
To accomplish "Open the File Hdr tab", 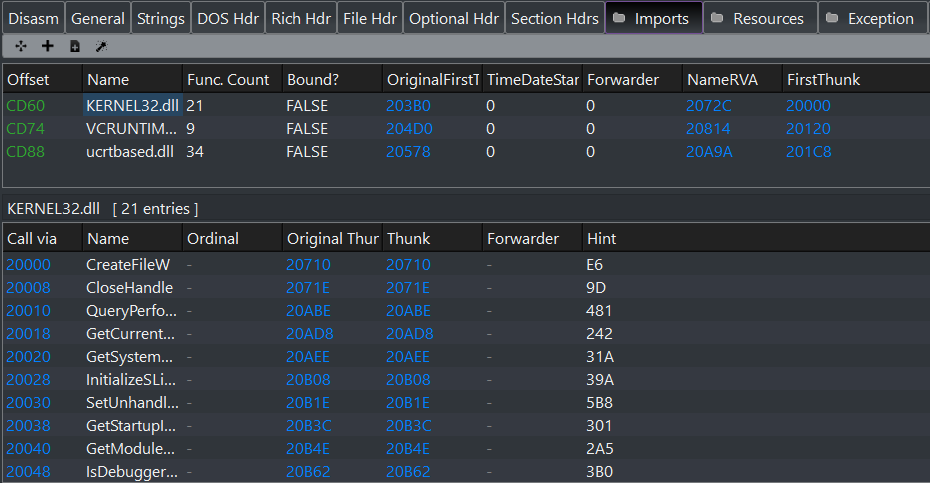I will [370, 18].
